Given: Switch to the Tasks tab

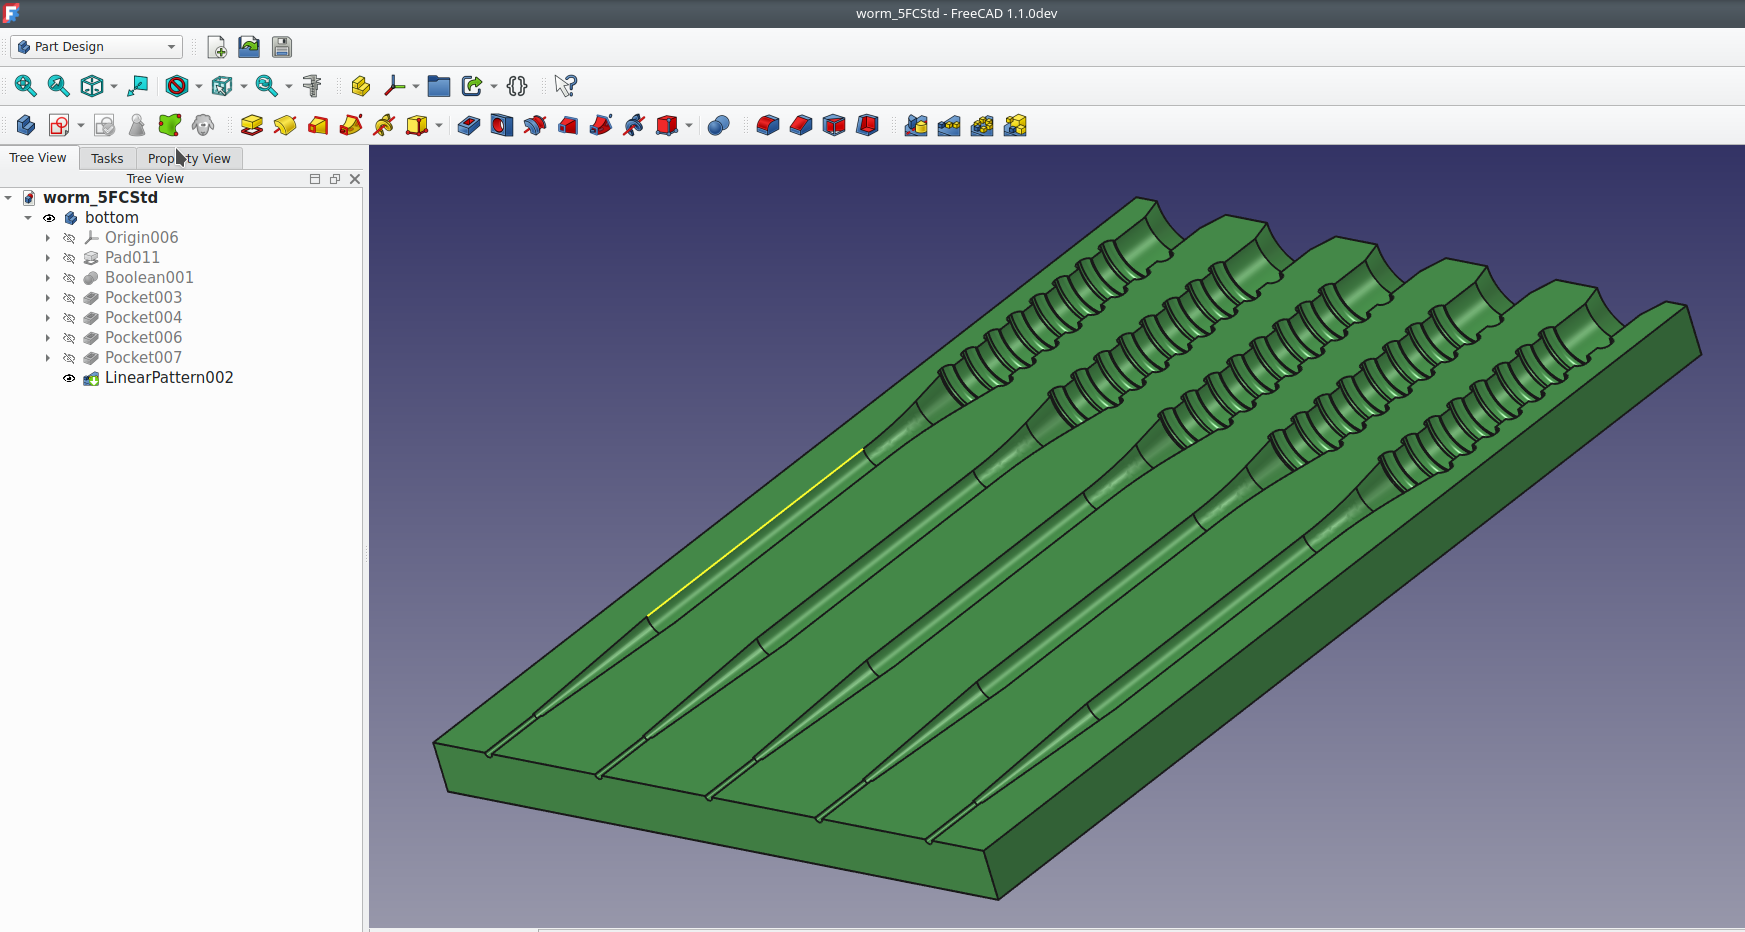Looking at the screenshot, I should [107, 159].
